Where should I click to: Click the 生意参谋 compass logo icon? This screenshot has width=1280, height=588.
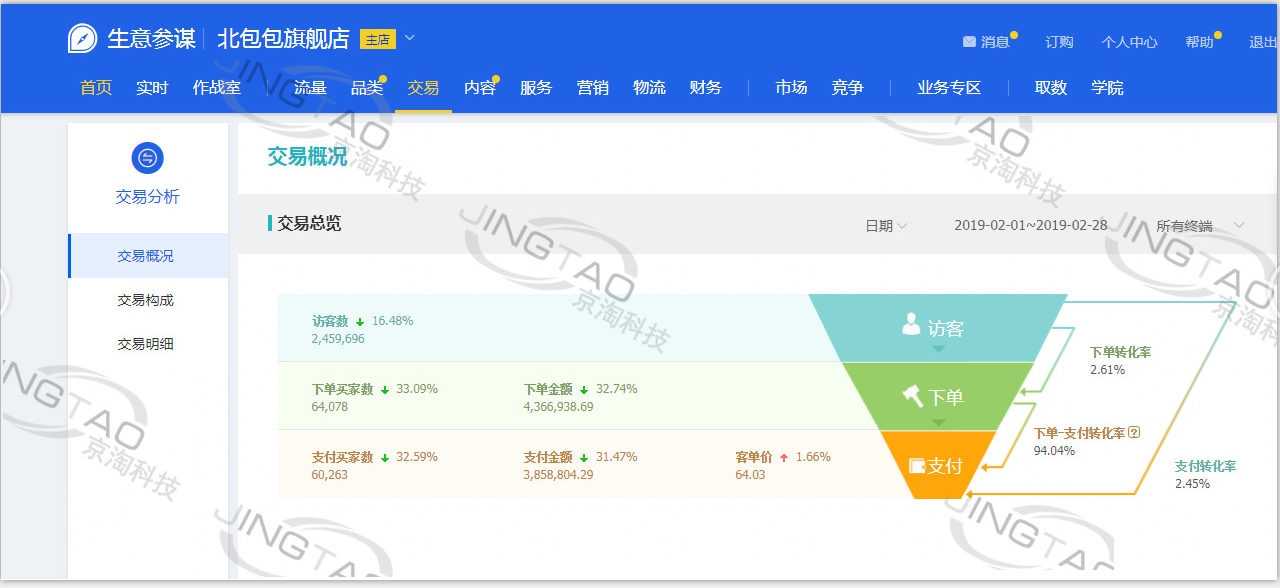[x=82, y=39]
